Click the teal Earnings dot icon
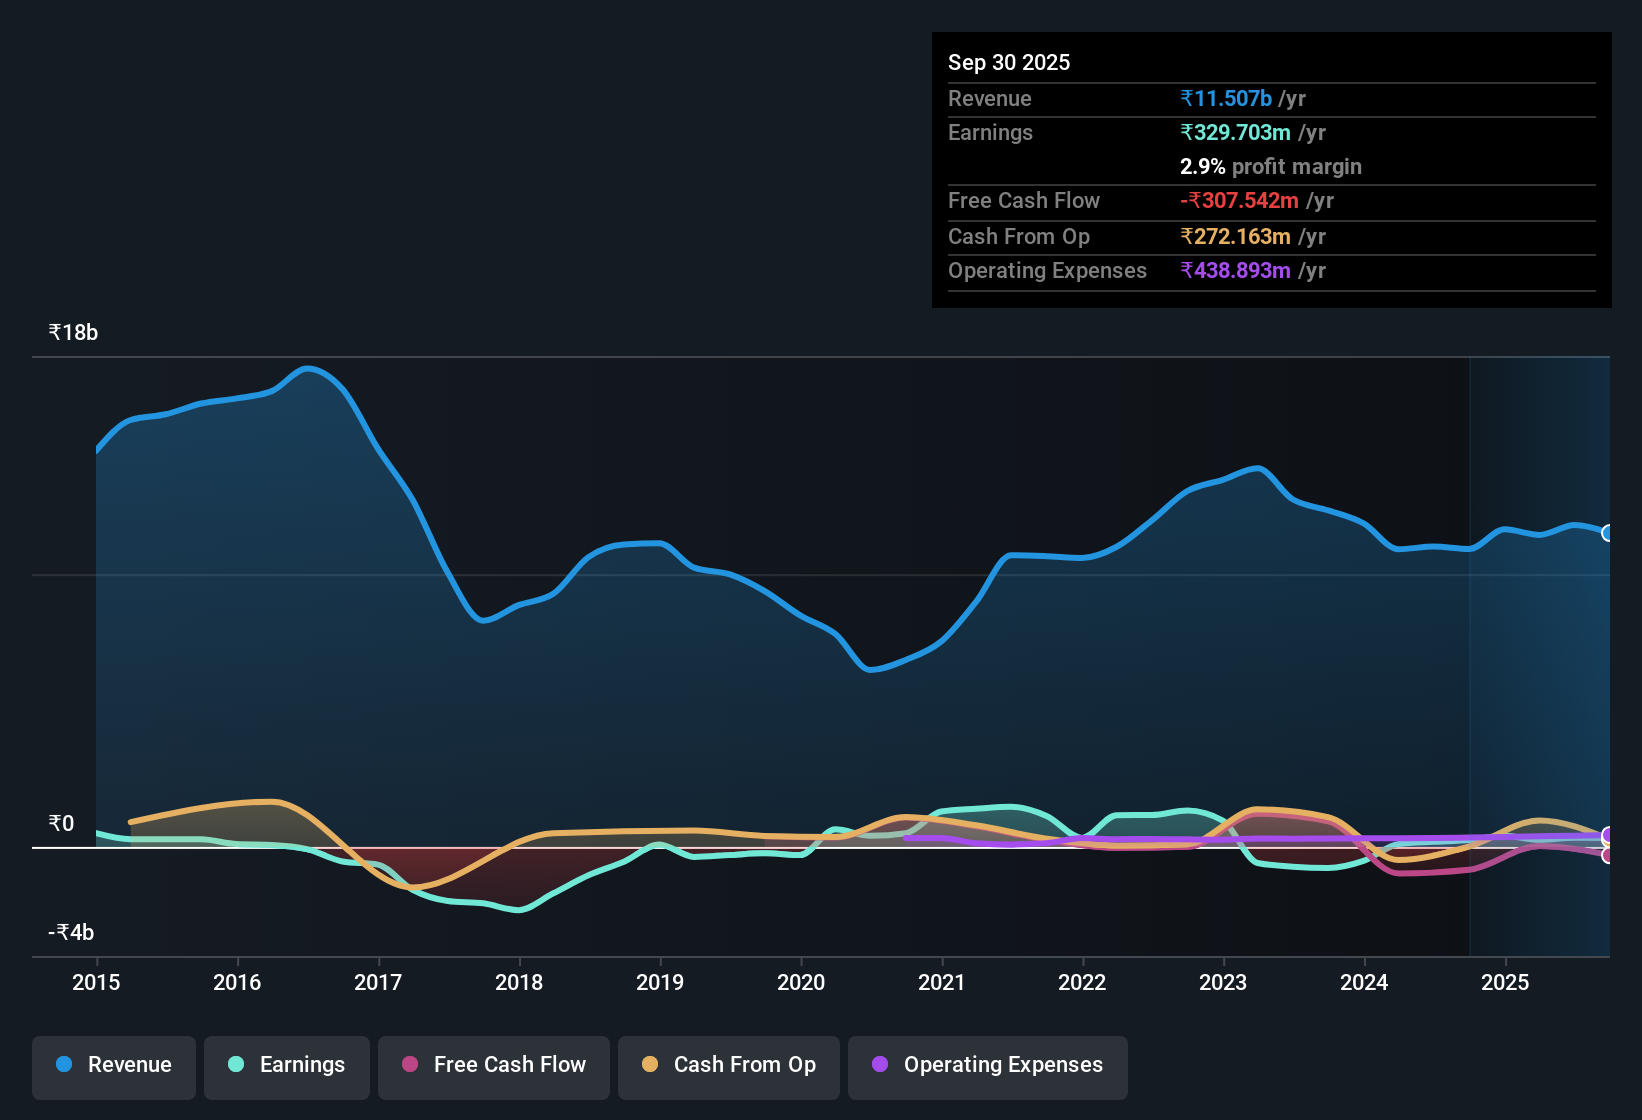Image resolution: width=1642 pixels, height=1120 pixels. click(236, 1065)
